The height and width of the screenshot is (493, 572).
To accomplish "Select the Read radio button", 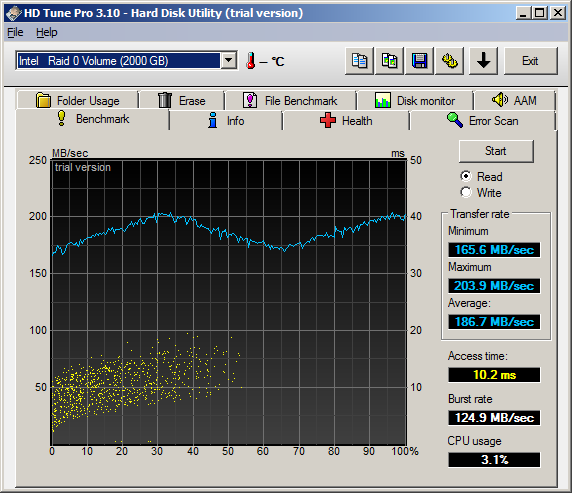I will coord(466,177).
